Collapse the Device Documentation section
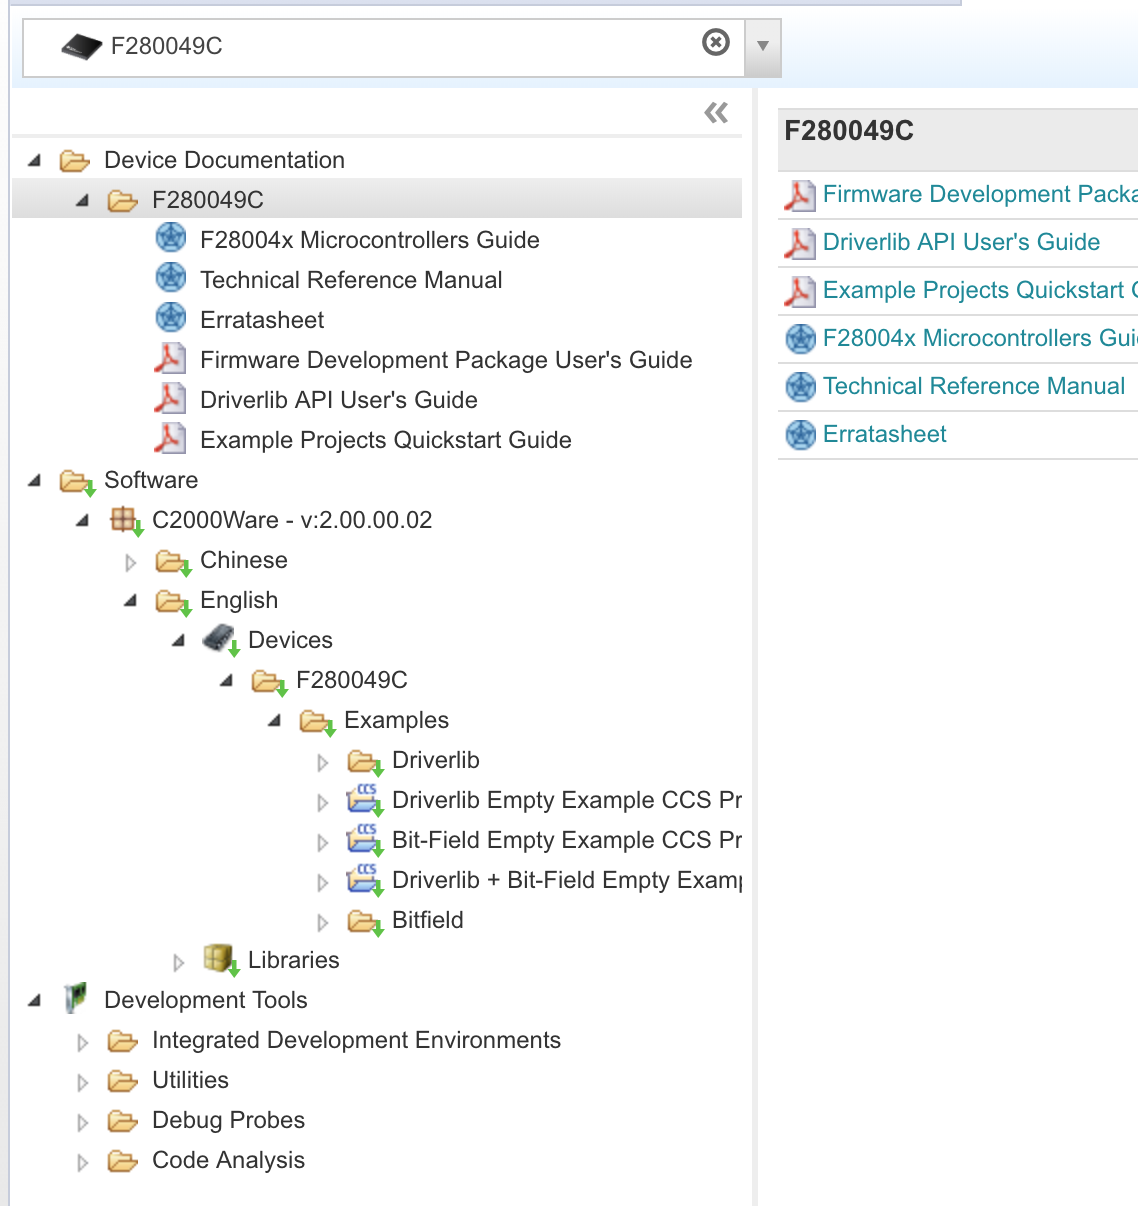This screenshot has width=1138, height=1206. click(x=33, y=160)
